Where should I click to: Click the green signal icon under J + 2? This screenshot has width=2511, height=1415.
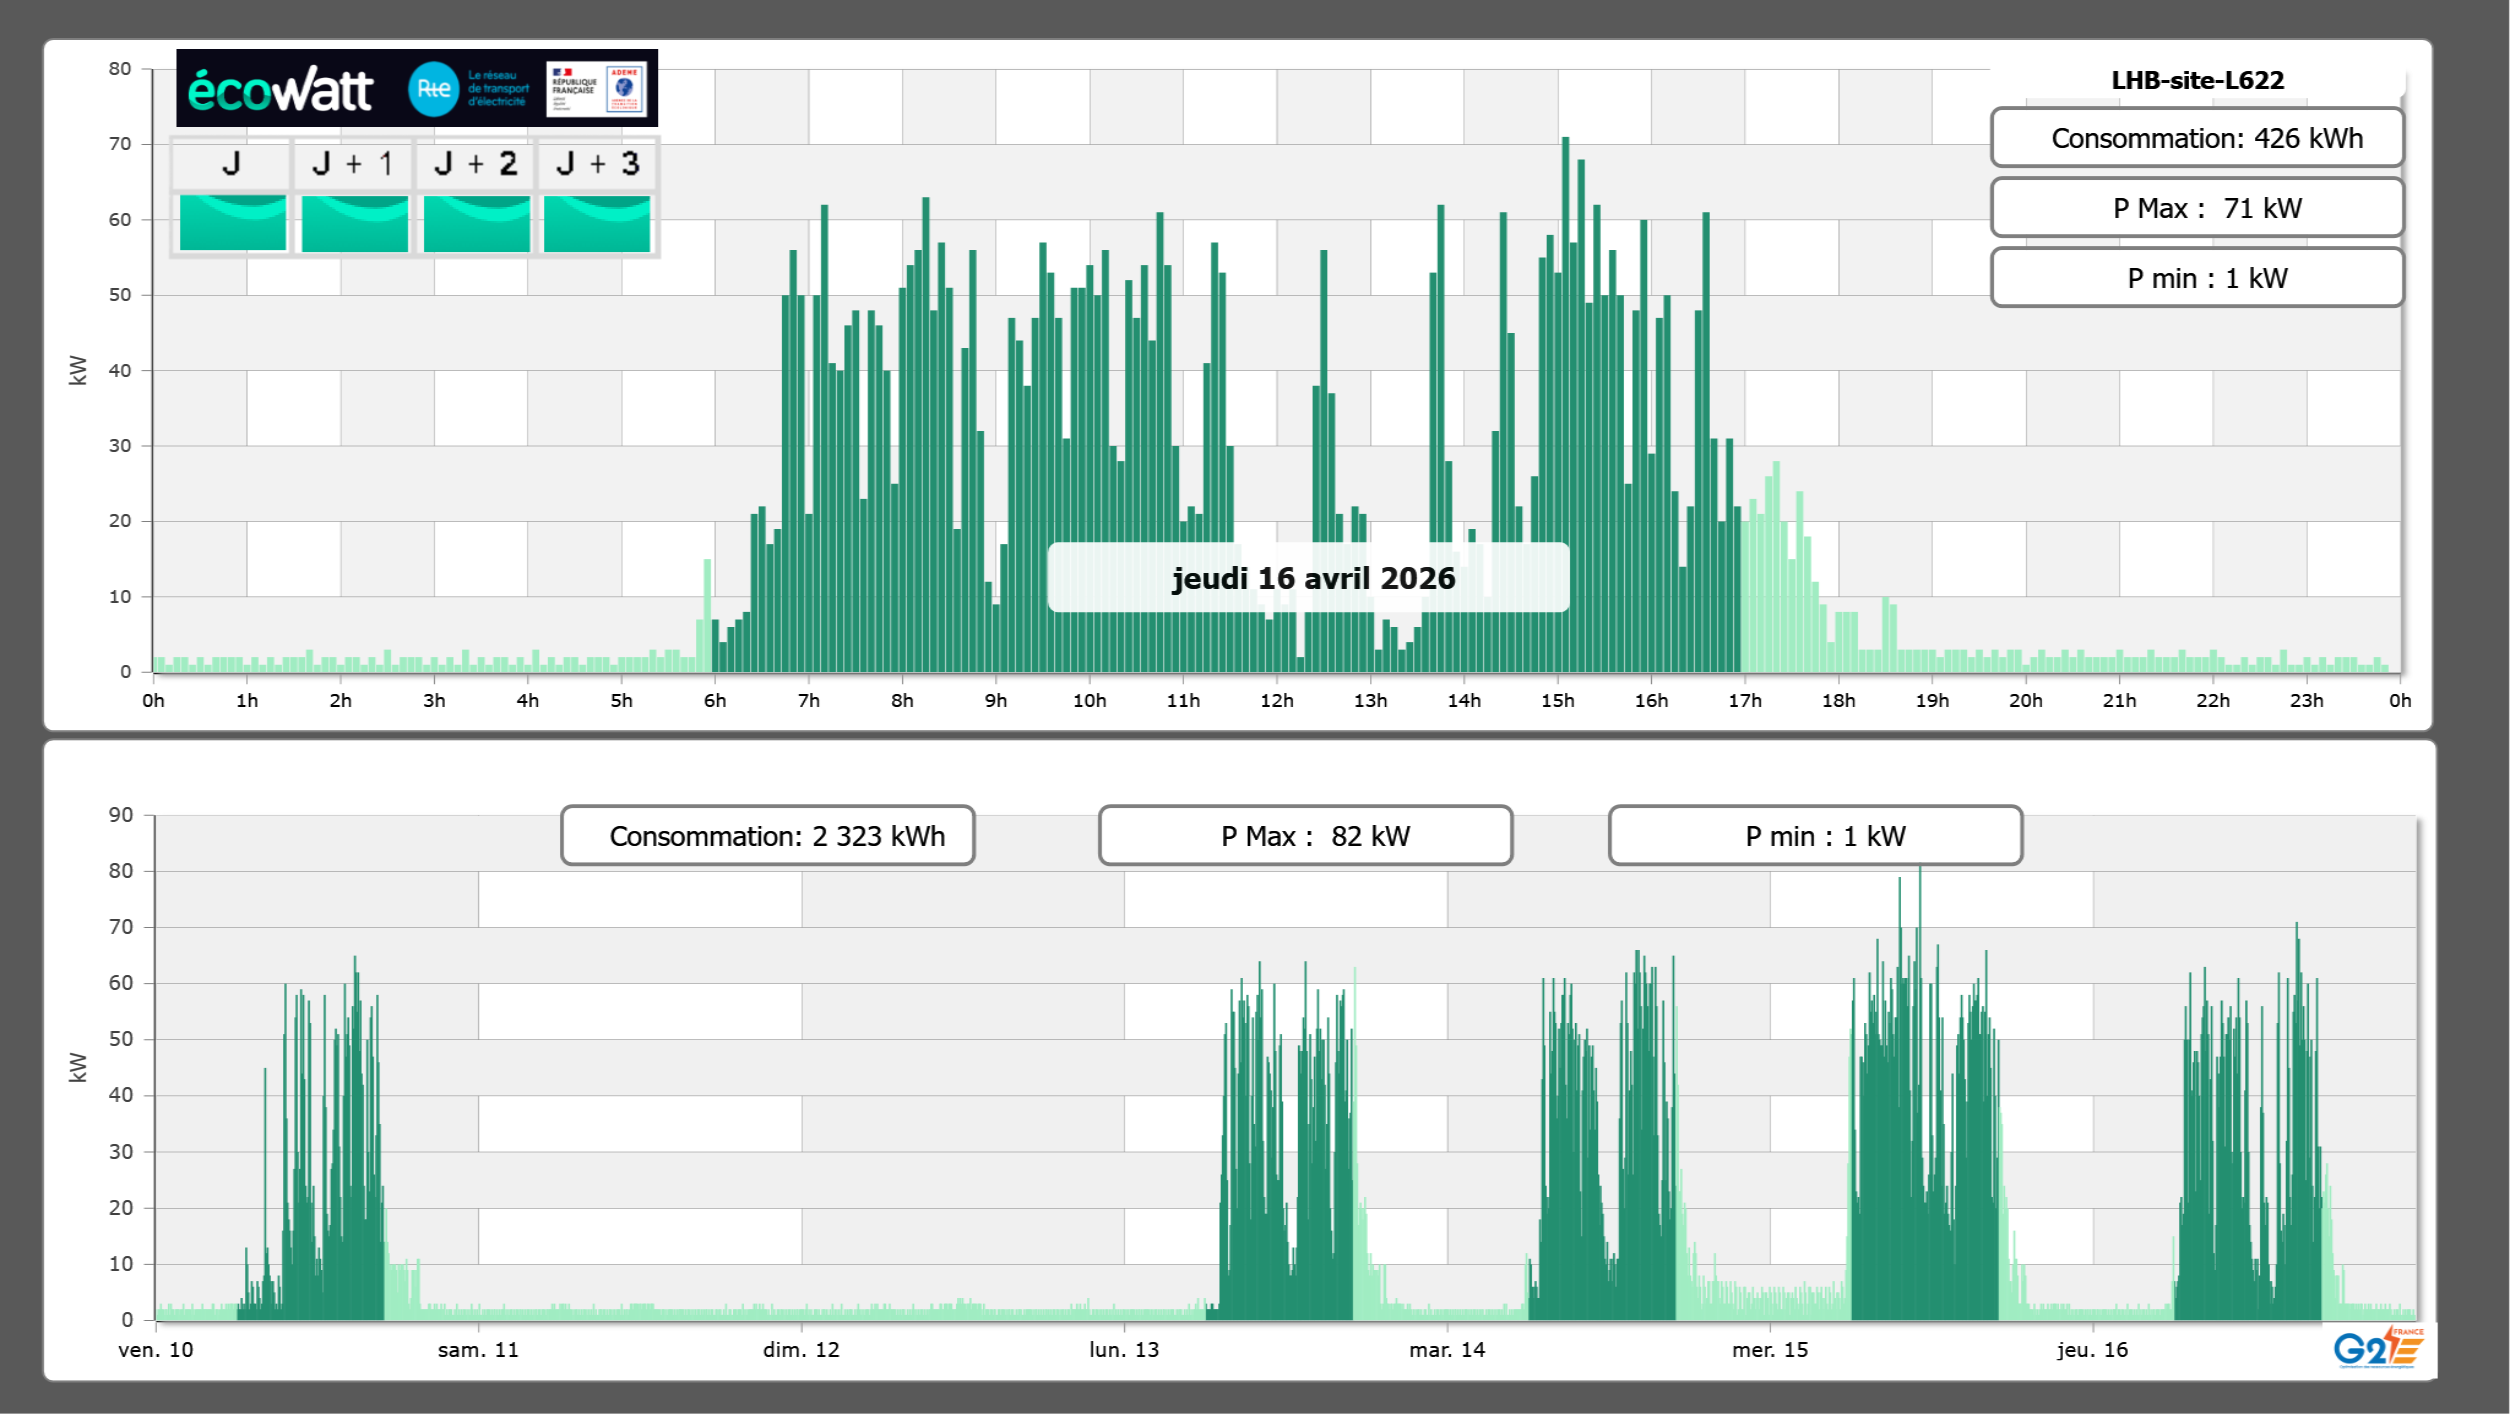click(476, 222)
